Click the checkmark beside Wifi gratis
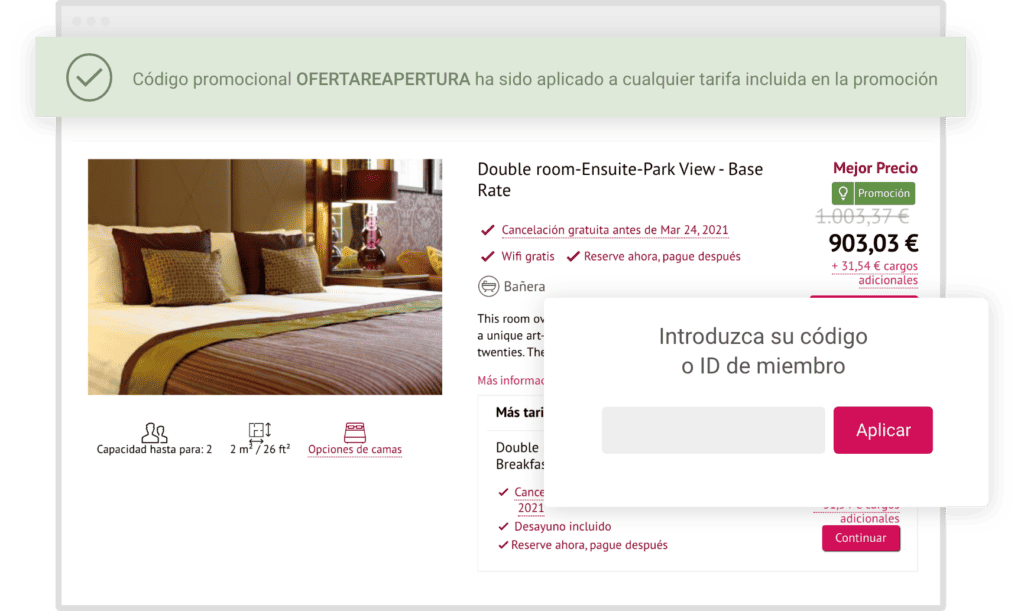The height and width of the screenshot is (611, 1024). click(487, 257)
